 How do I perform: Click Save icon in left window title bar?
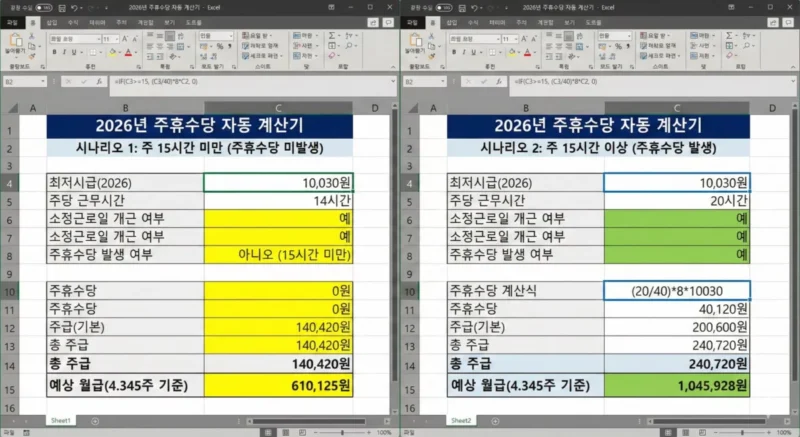click(62, 8)
